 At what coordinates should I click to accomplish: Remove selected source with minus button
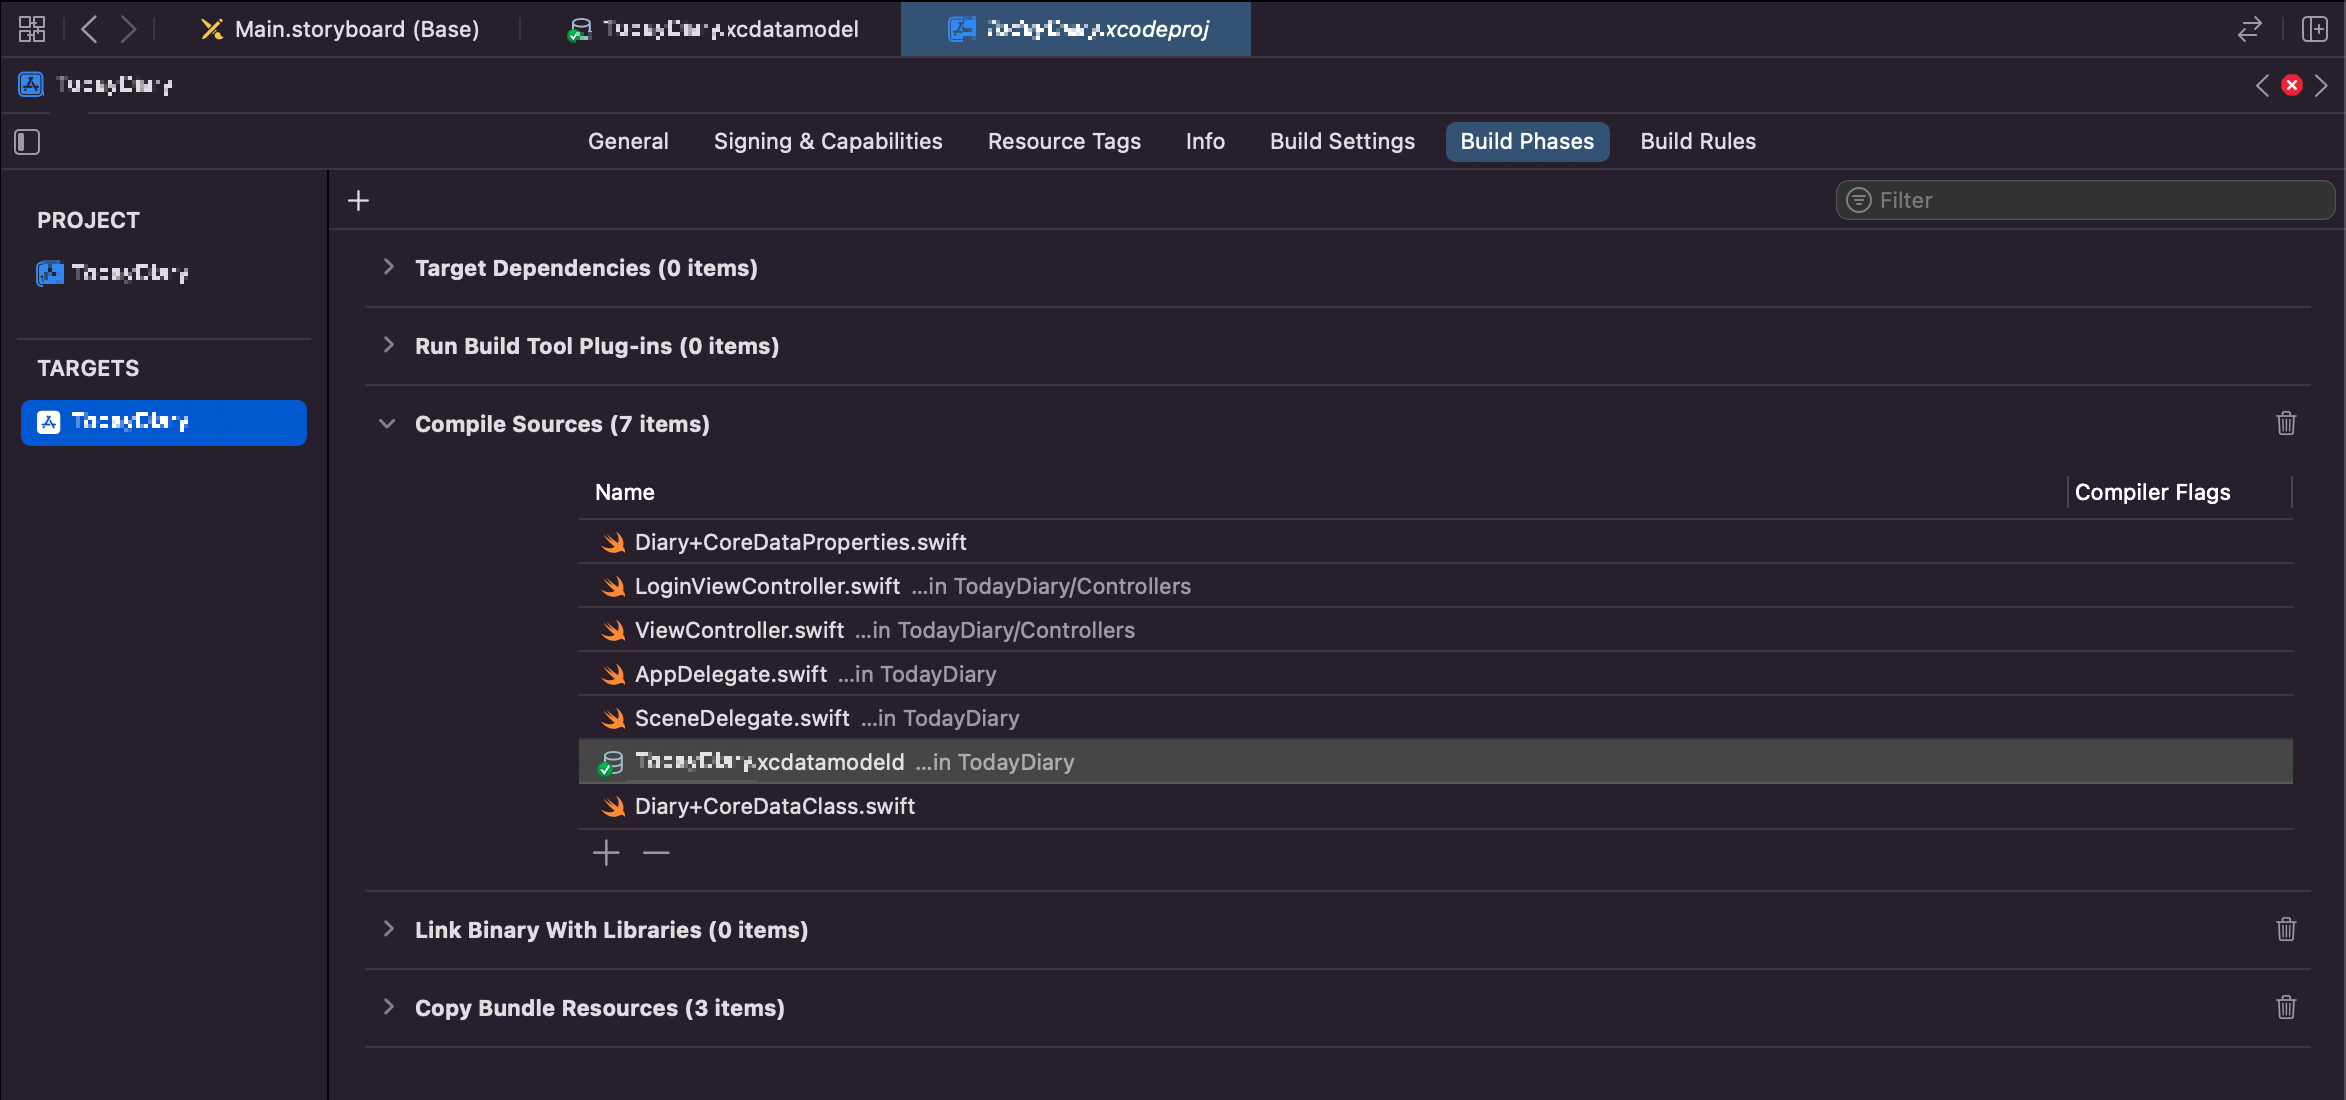(656, 853)
